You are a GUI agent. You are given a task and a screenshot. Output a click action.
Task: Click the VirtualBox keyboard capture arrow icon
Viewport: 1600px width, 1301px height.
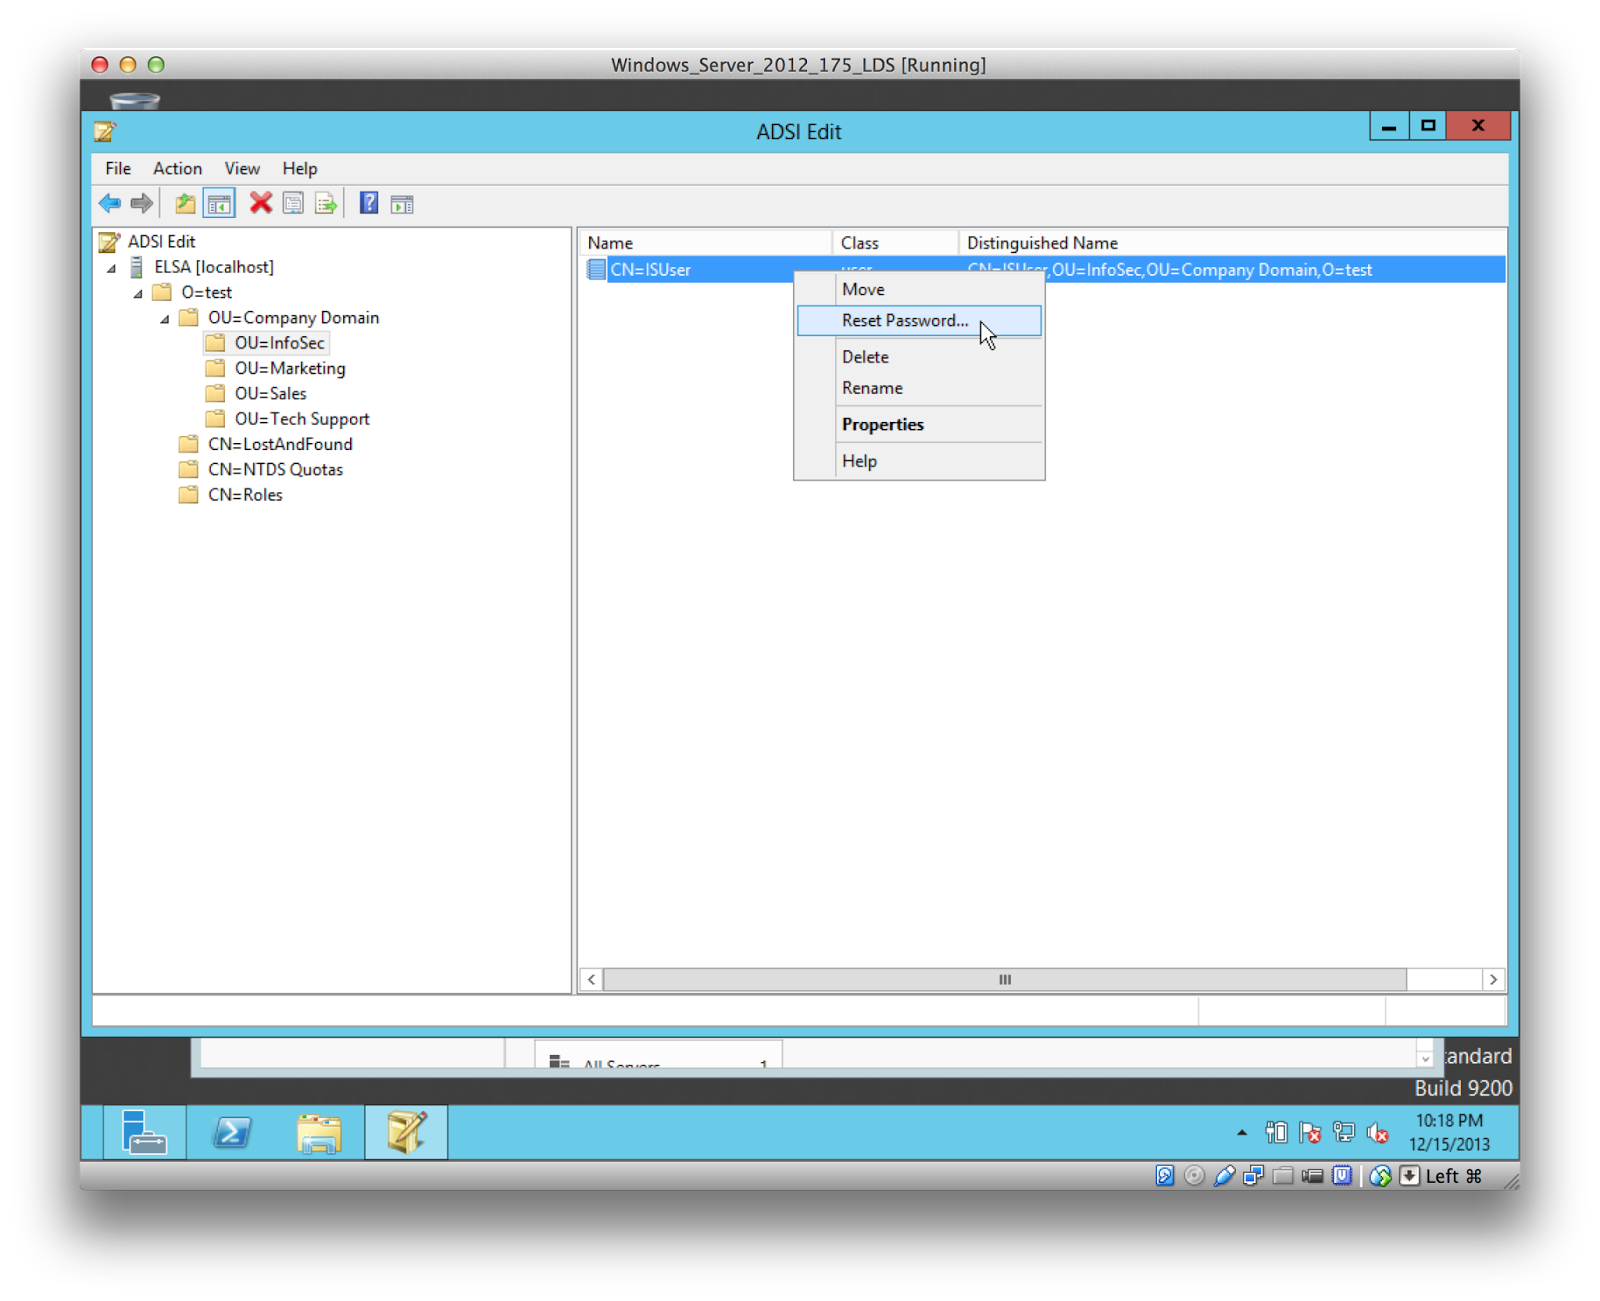1409,1176
